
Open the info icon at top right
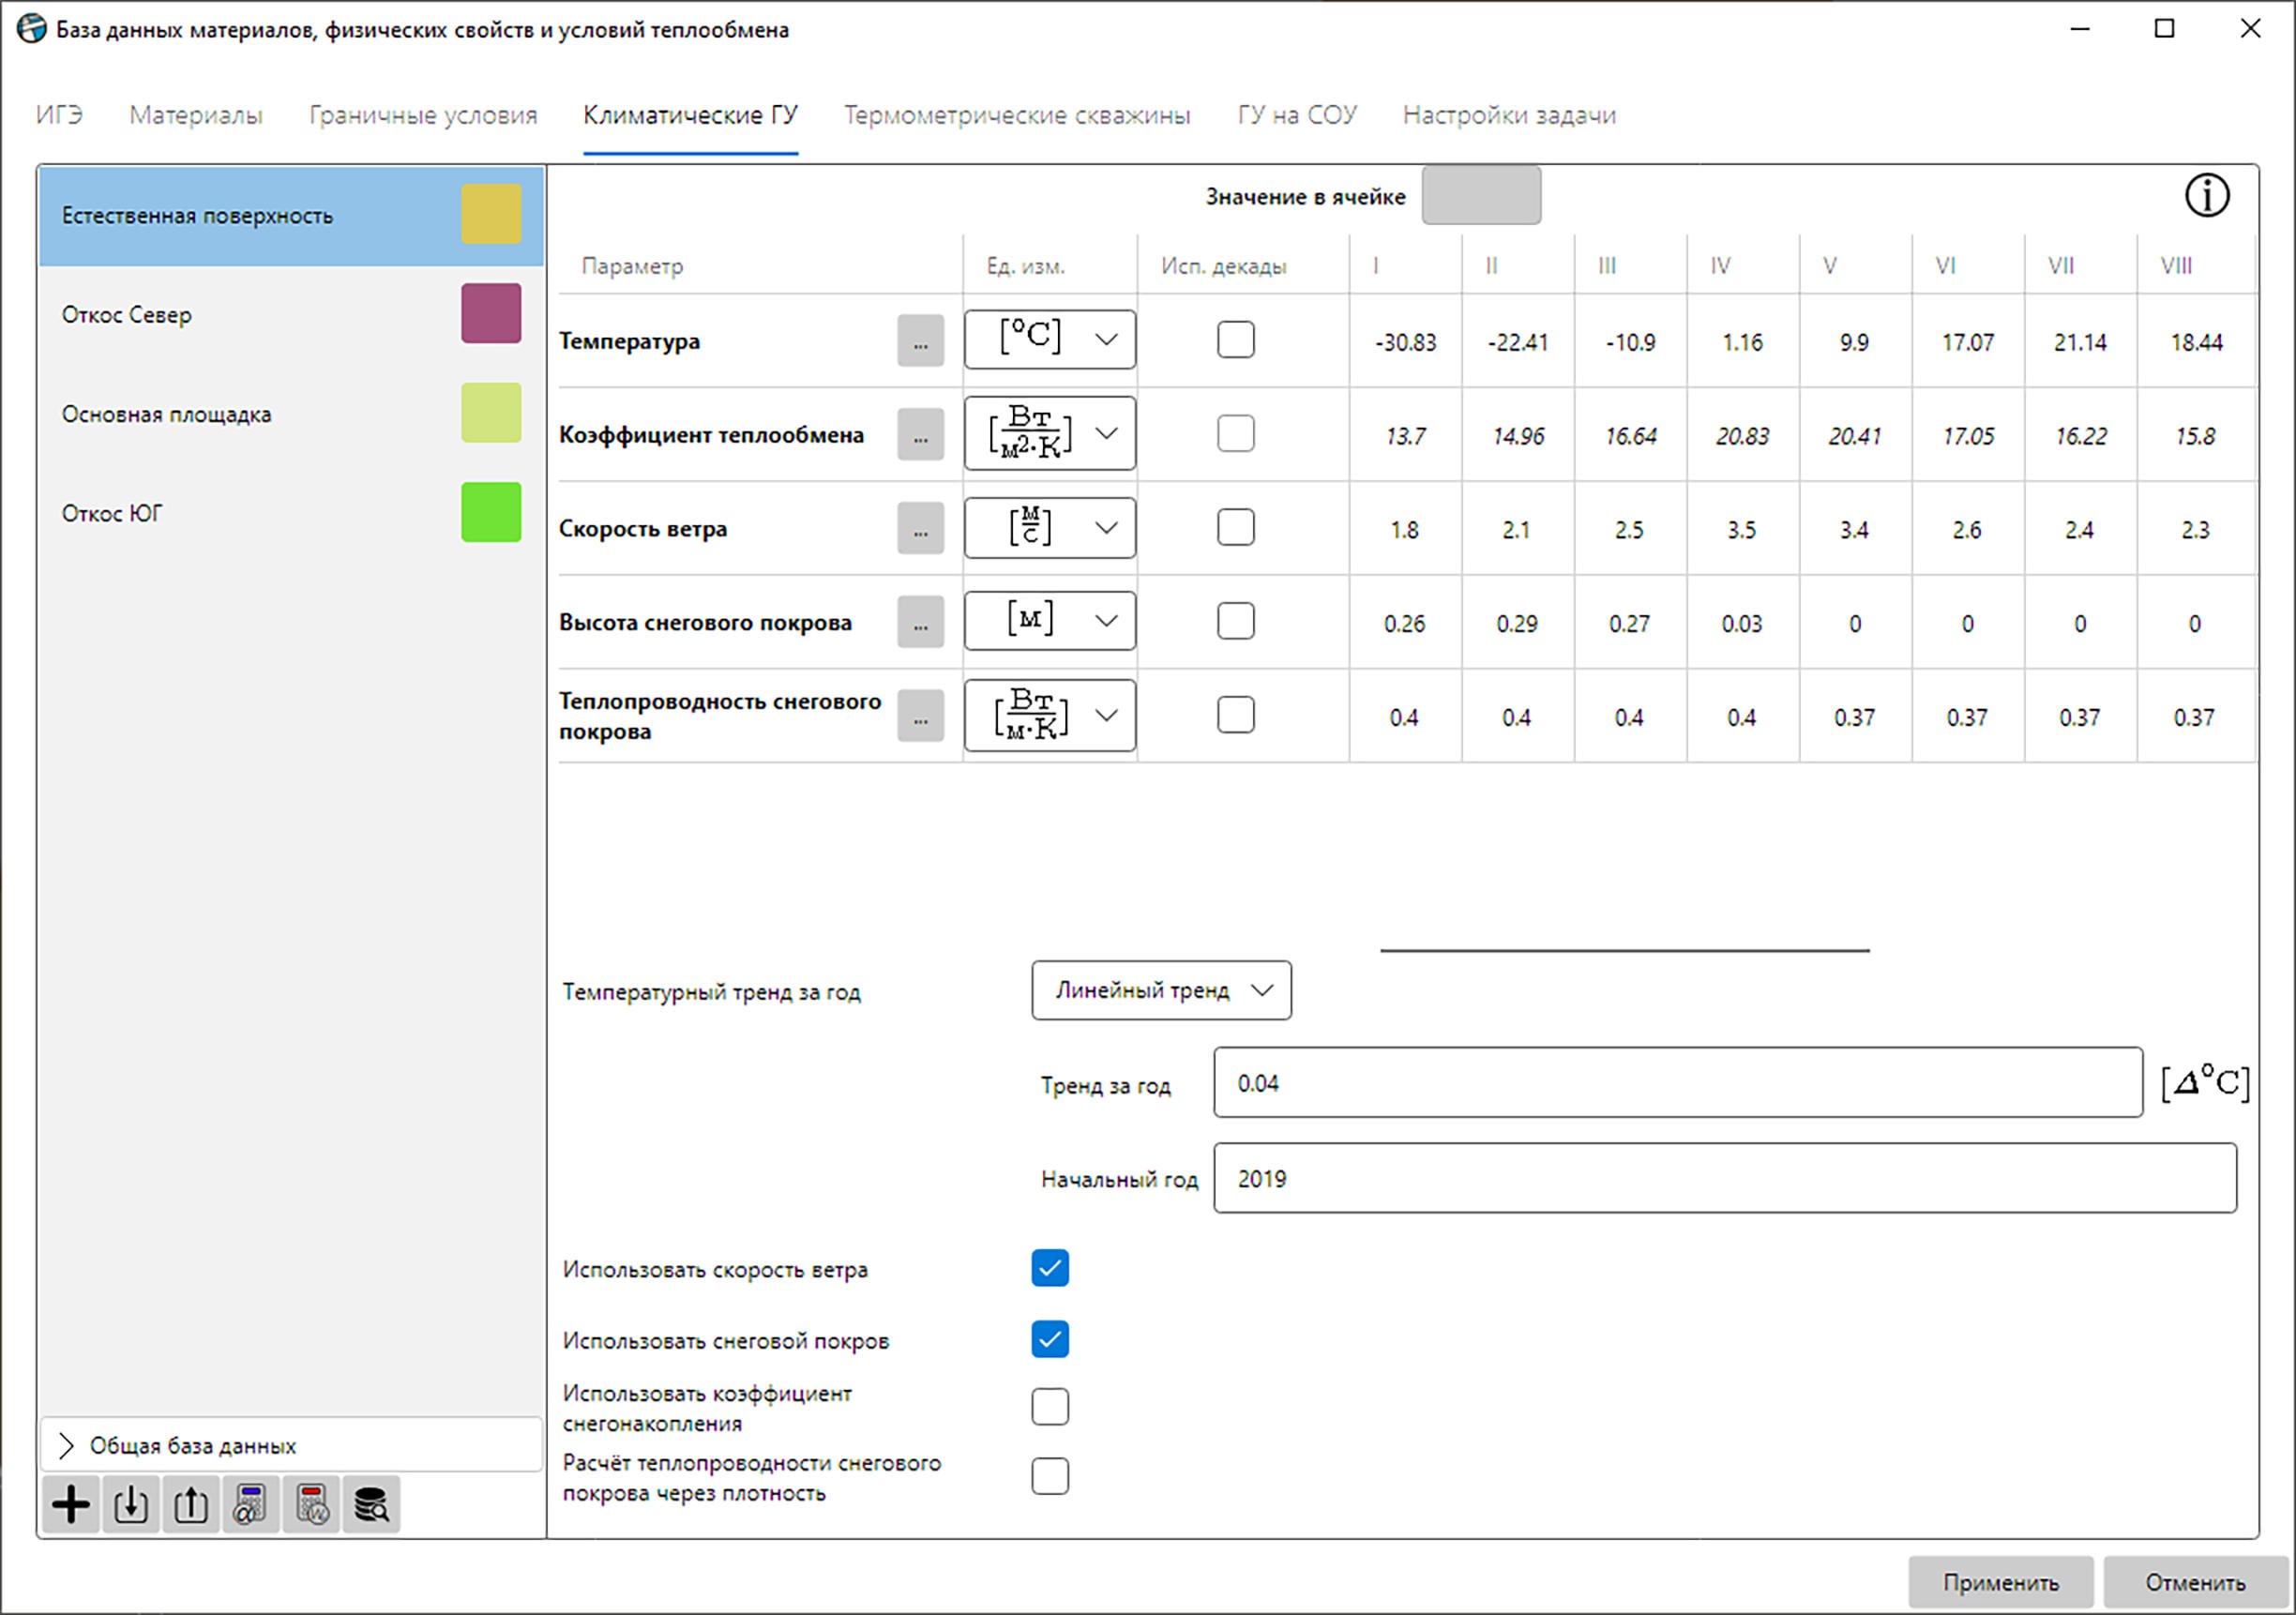tap(2206, 195)
